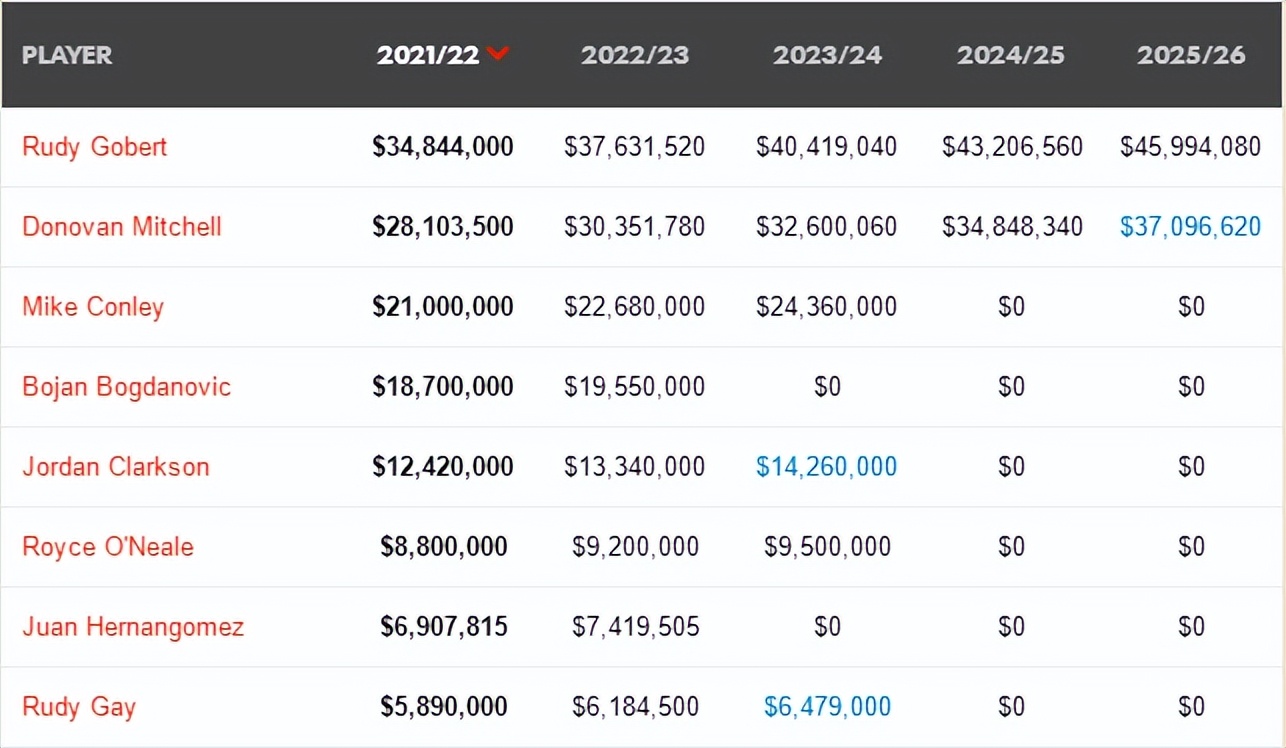Open Rudy Gay player link
Screen dimensions: 1286x748
79,707
